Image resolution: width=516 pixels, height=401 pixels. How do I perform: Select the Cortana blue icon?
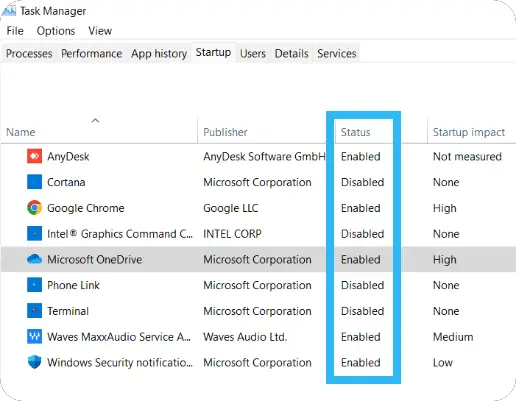click(x=34, y=182)
